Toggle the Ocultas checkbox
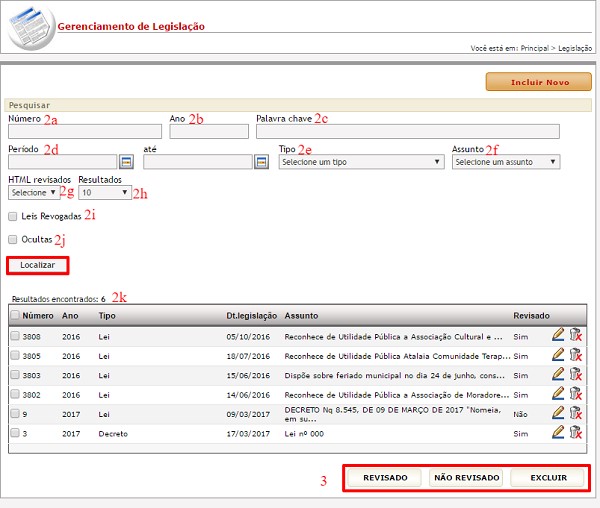Image resolution: width=600 pixels, height=508 pixels. pyautogui.click(x=13, y=239)
